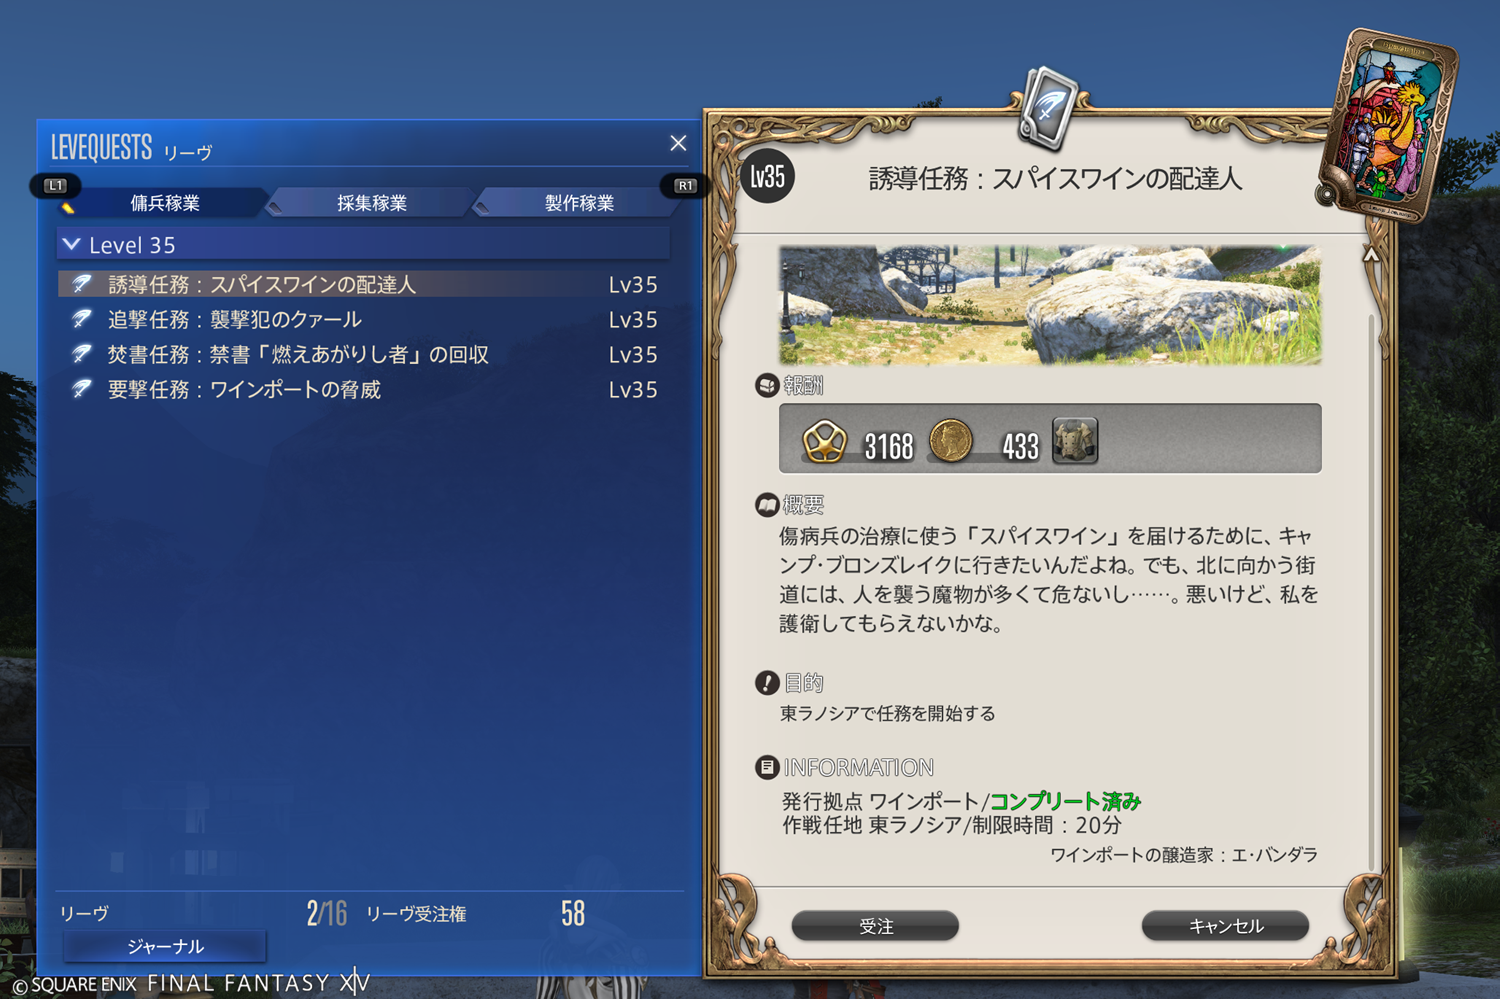Click the armor reward item icon
This screenshot has height=999, width=1500.
point(1075,441)
